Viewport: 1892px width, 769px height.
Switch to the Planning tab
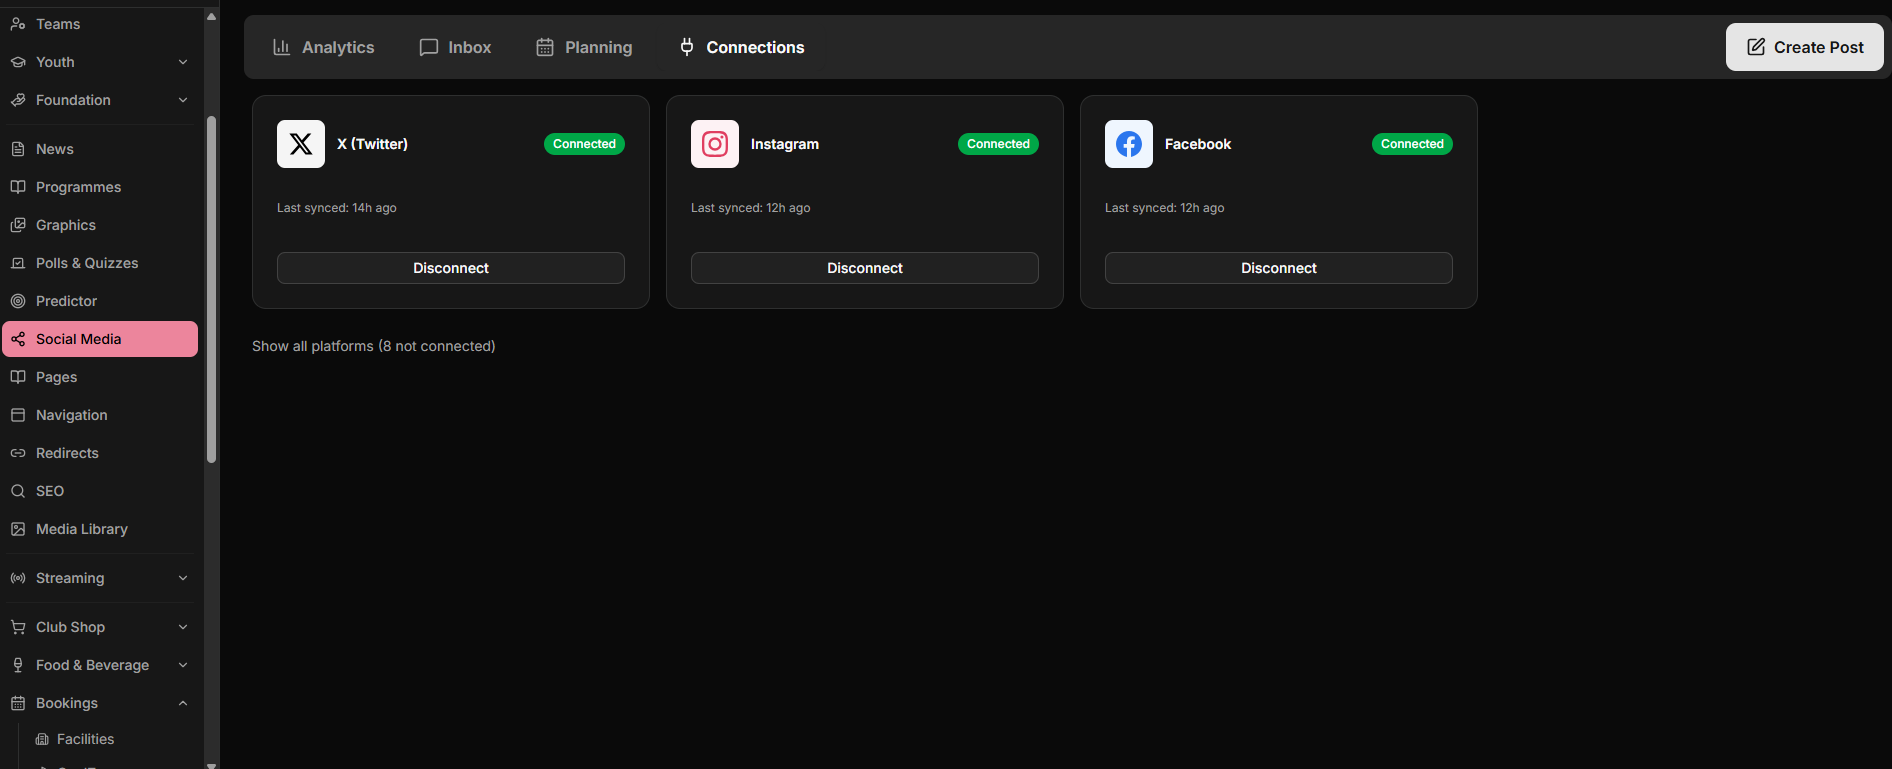pyautogui.click(x=584, y=47)
